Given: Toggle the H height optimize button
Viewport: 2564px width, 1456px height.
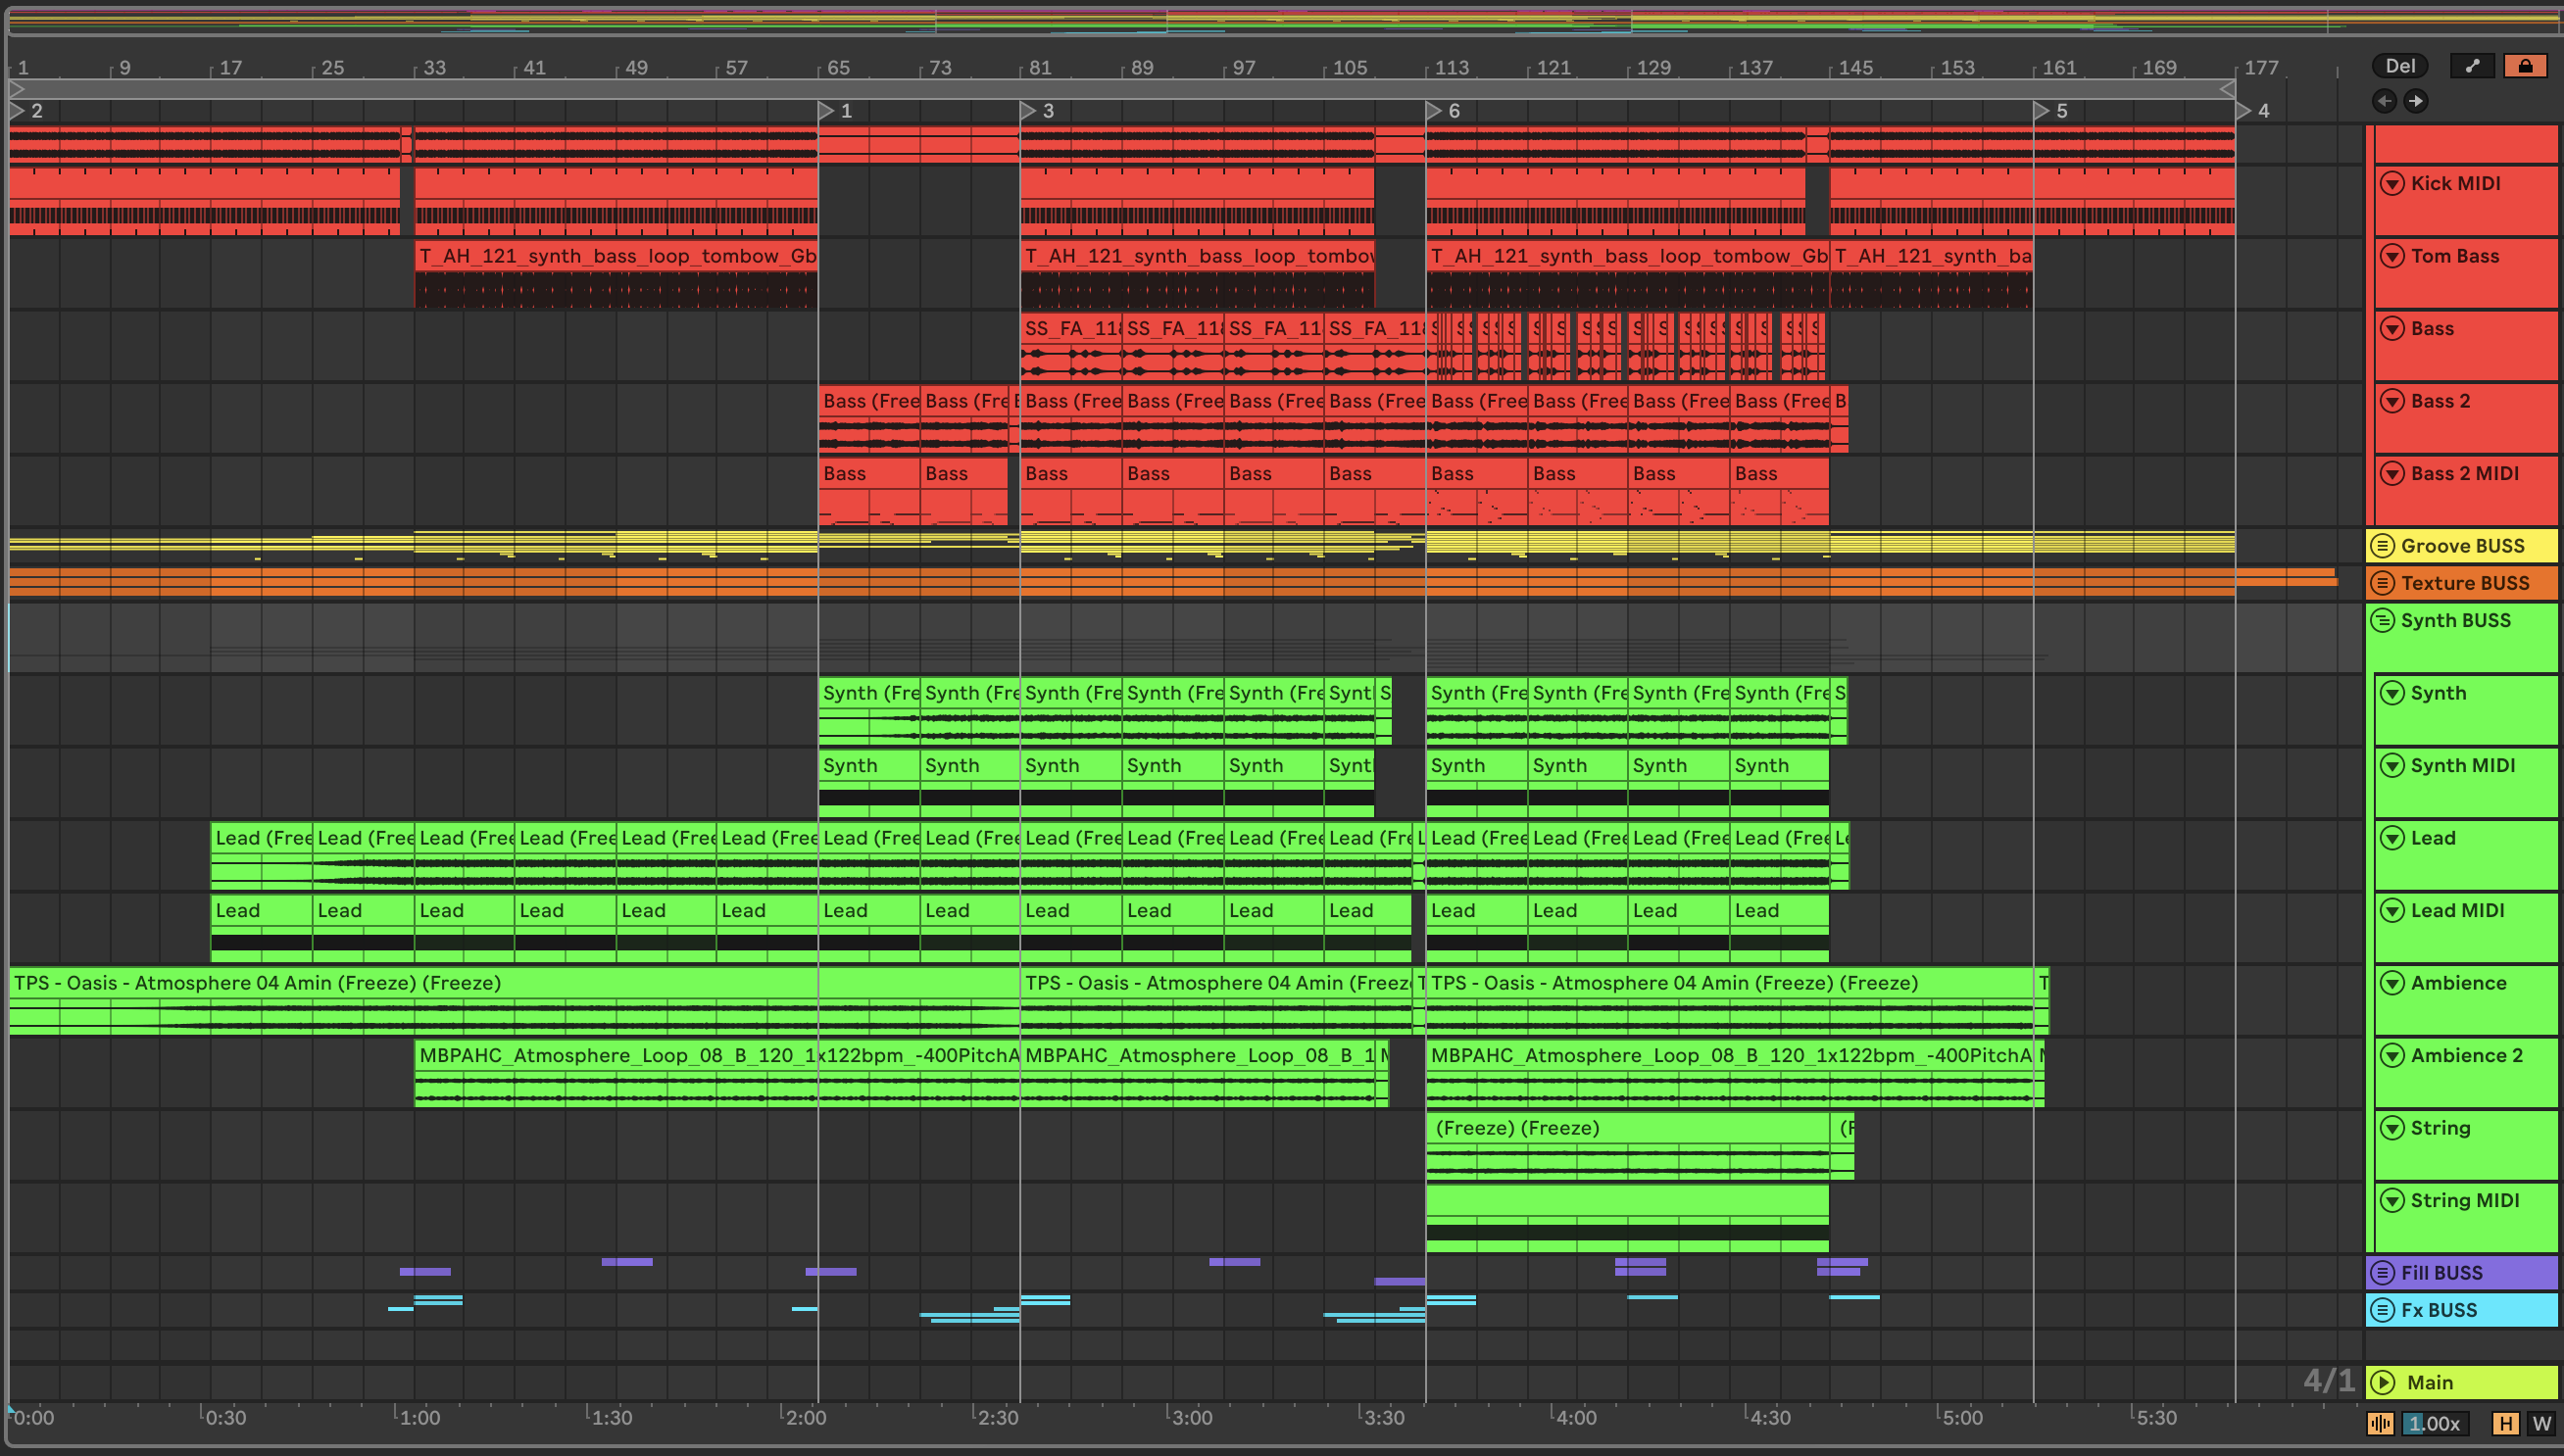Looking at the screenshot, I should point(2506,1423).
